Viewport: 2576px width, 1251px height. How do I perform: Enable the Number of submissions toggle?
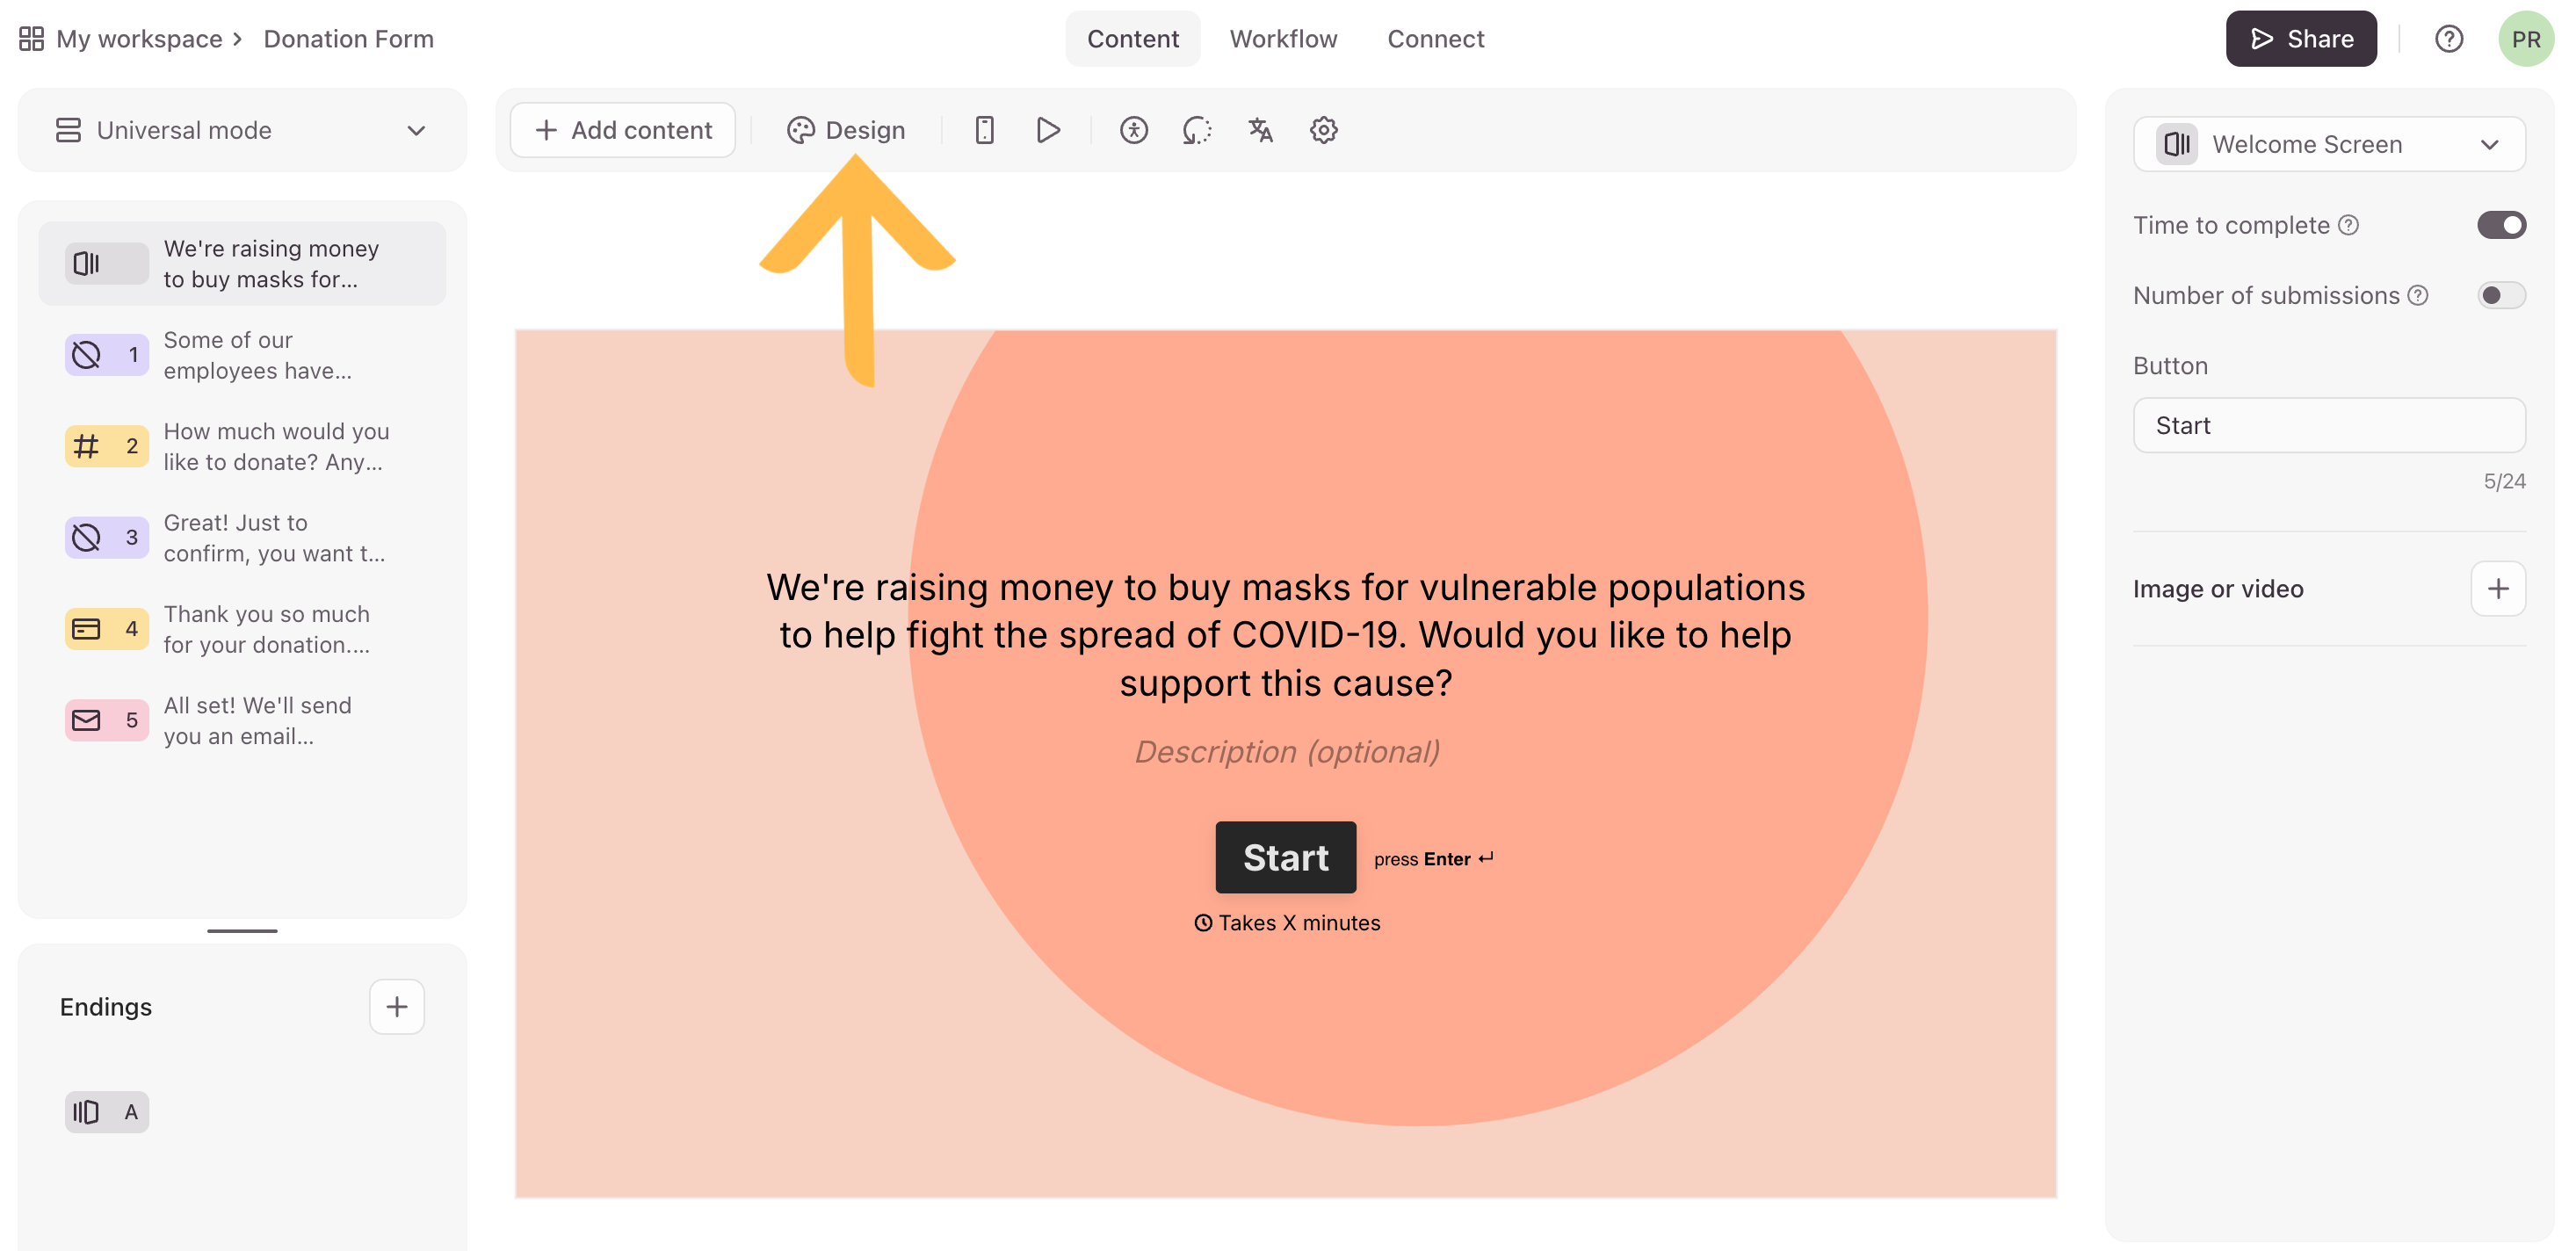point(2500,295)
